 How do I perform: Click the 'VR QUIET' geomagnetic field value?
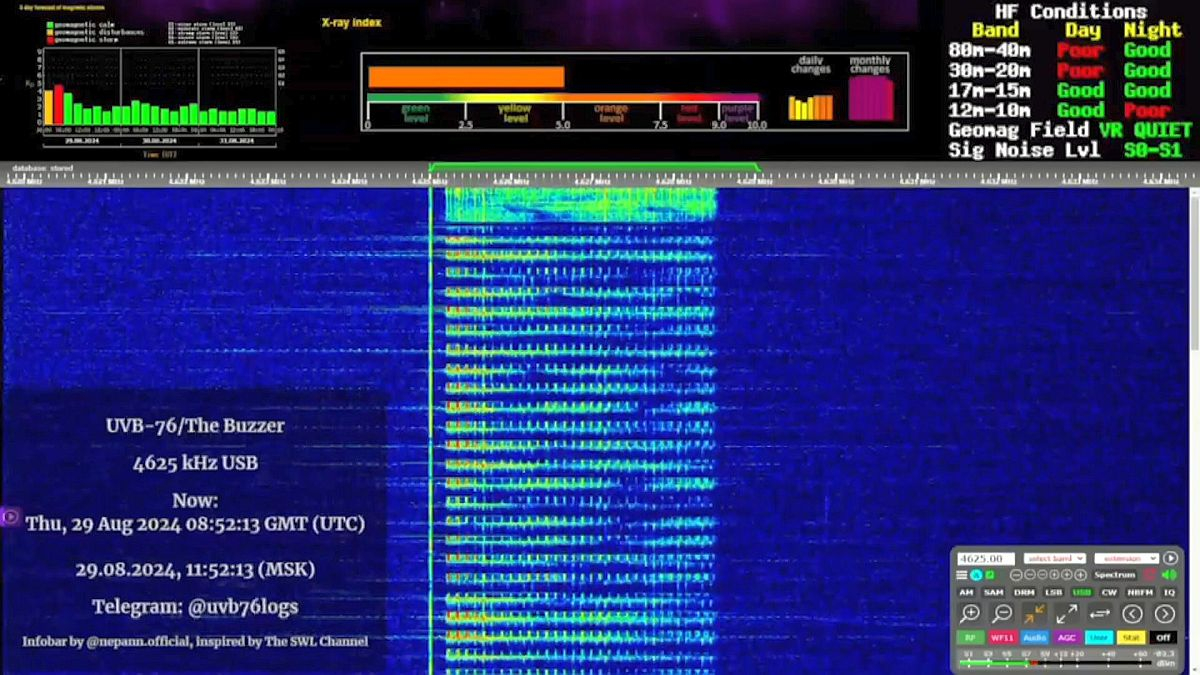pos(1145,130)
